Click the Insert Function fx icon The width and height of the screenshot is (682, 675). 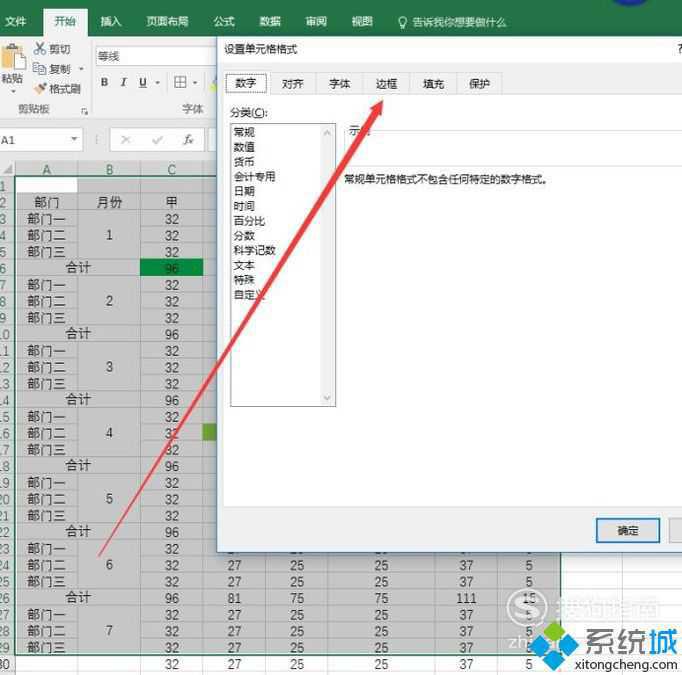[188, 140]
